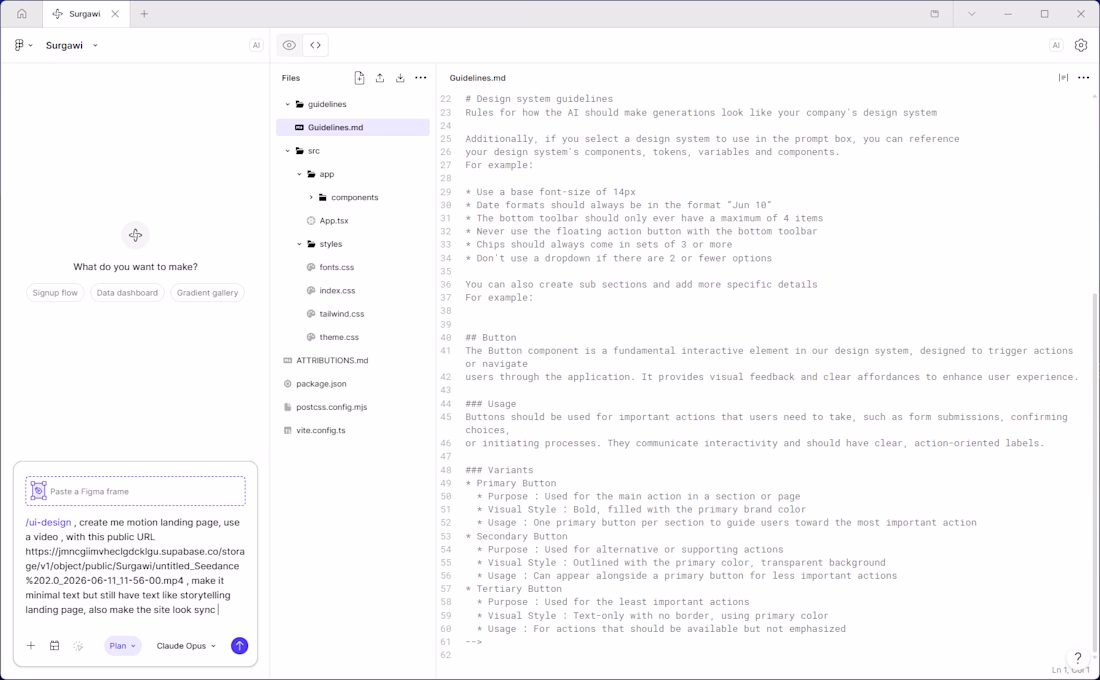1100x680 pixels.
Task: Click the library icon beside plus button
Action: [x=55, y=646]
